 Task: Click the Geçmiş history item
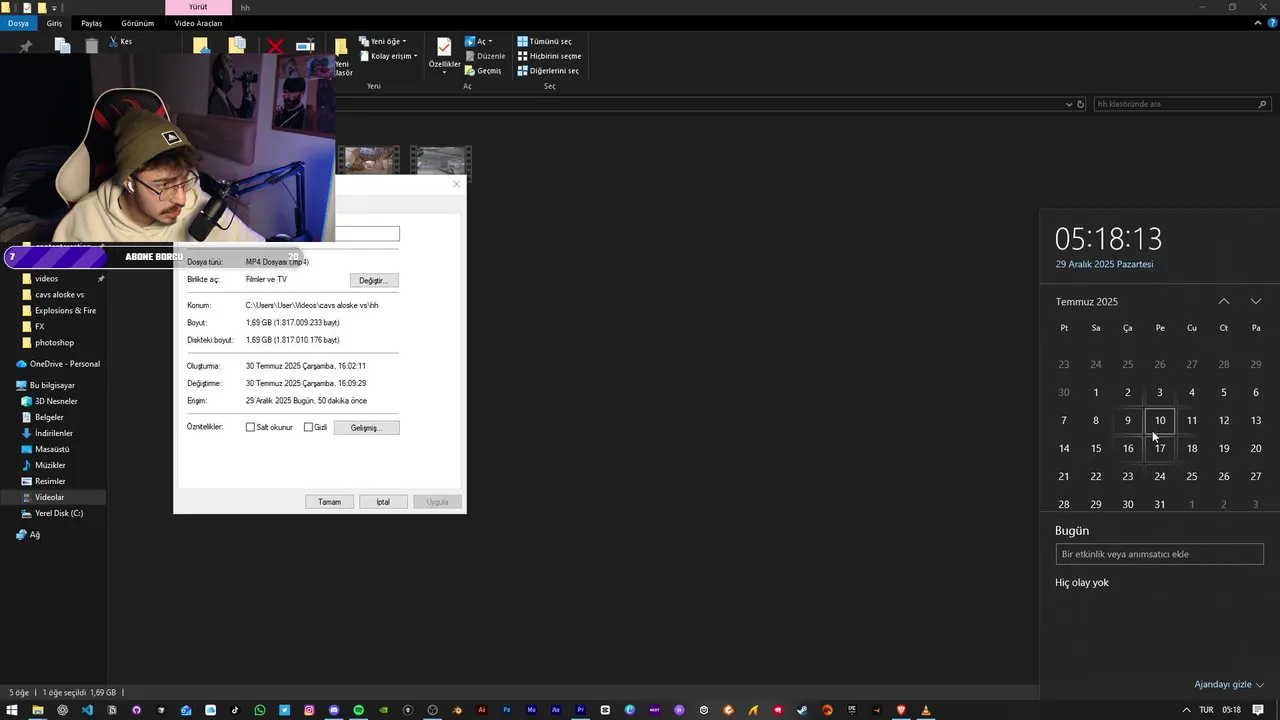pos(483,71)
